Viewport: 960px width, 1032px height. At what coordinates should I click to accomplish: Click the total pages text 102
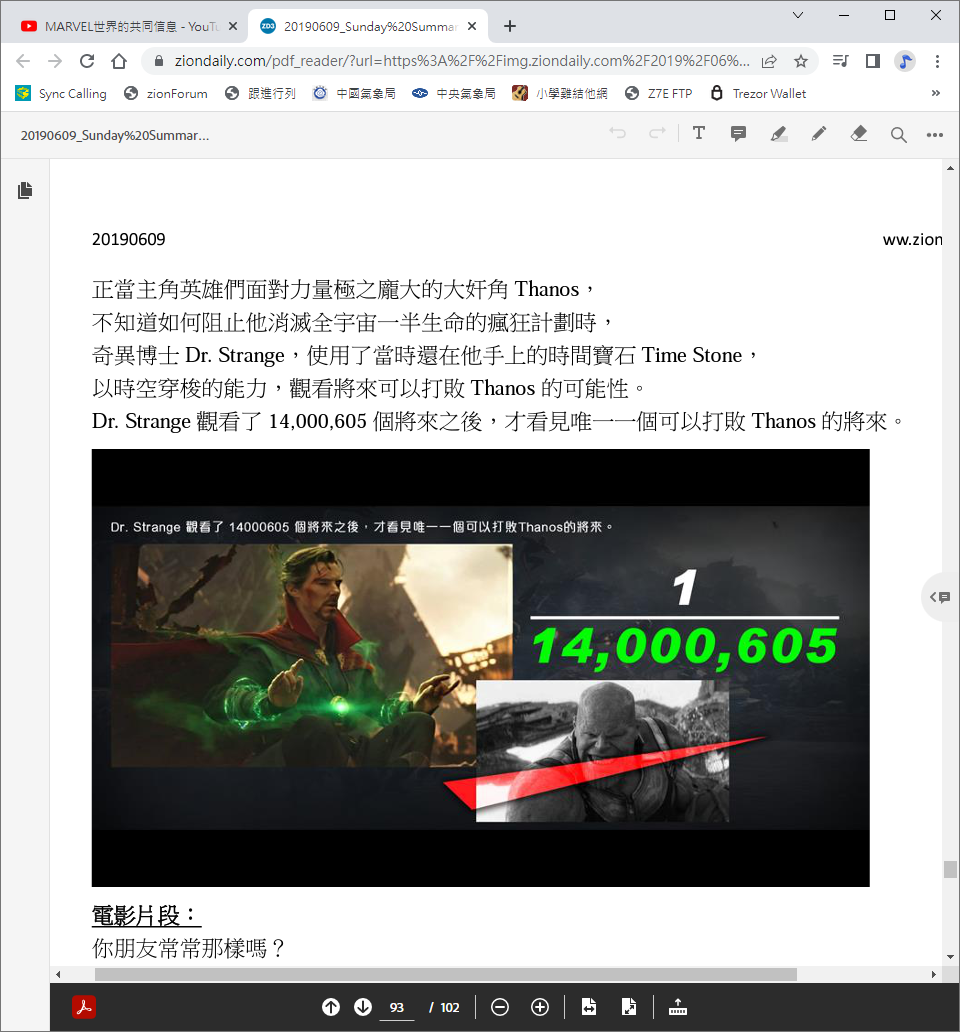(x=450, y=1008)
